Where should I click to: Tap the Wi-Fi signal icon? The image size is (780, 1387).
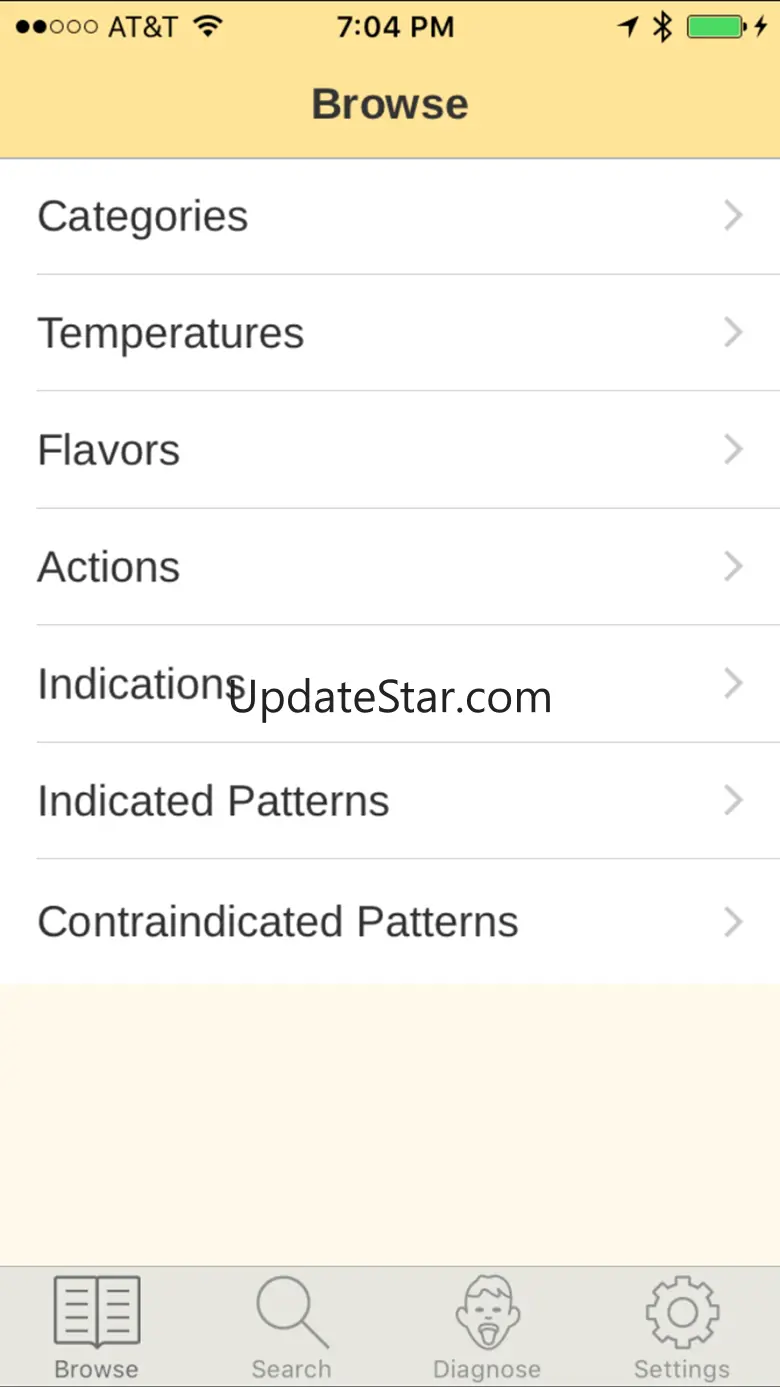[x=208, y=27]
